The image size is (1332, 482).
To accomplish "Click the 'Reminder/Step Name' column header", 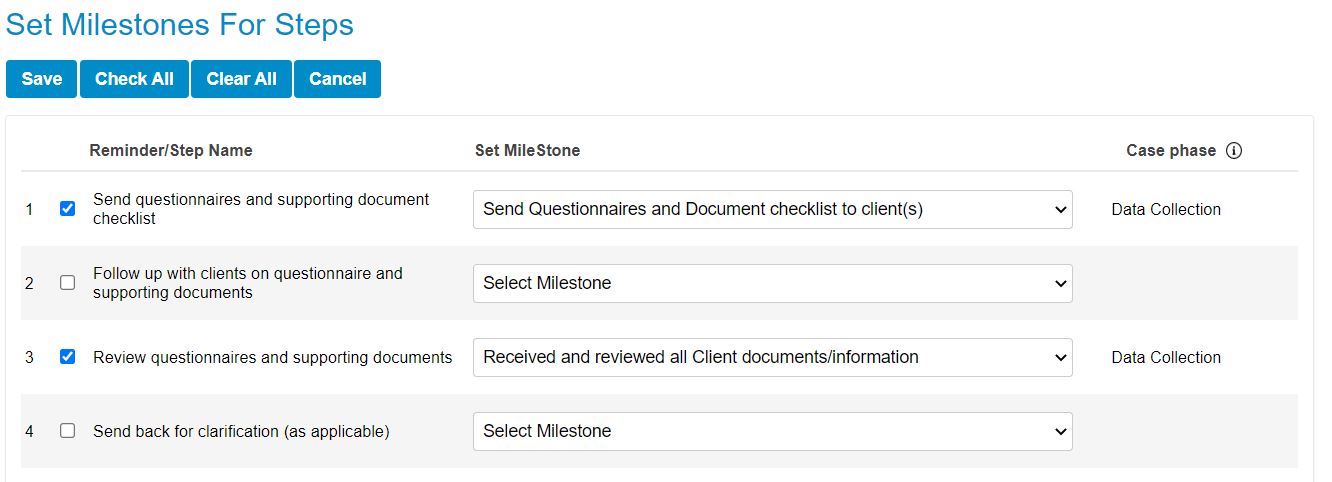I will (171, 151).
